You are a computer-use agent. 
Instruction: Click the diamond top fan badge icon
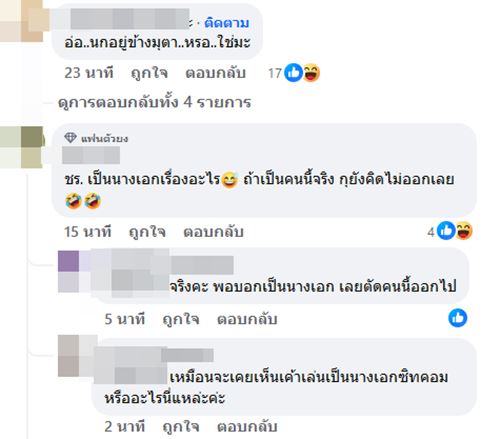click(x=70, y=138)
